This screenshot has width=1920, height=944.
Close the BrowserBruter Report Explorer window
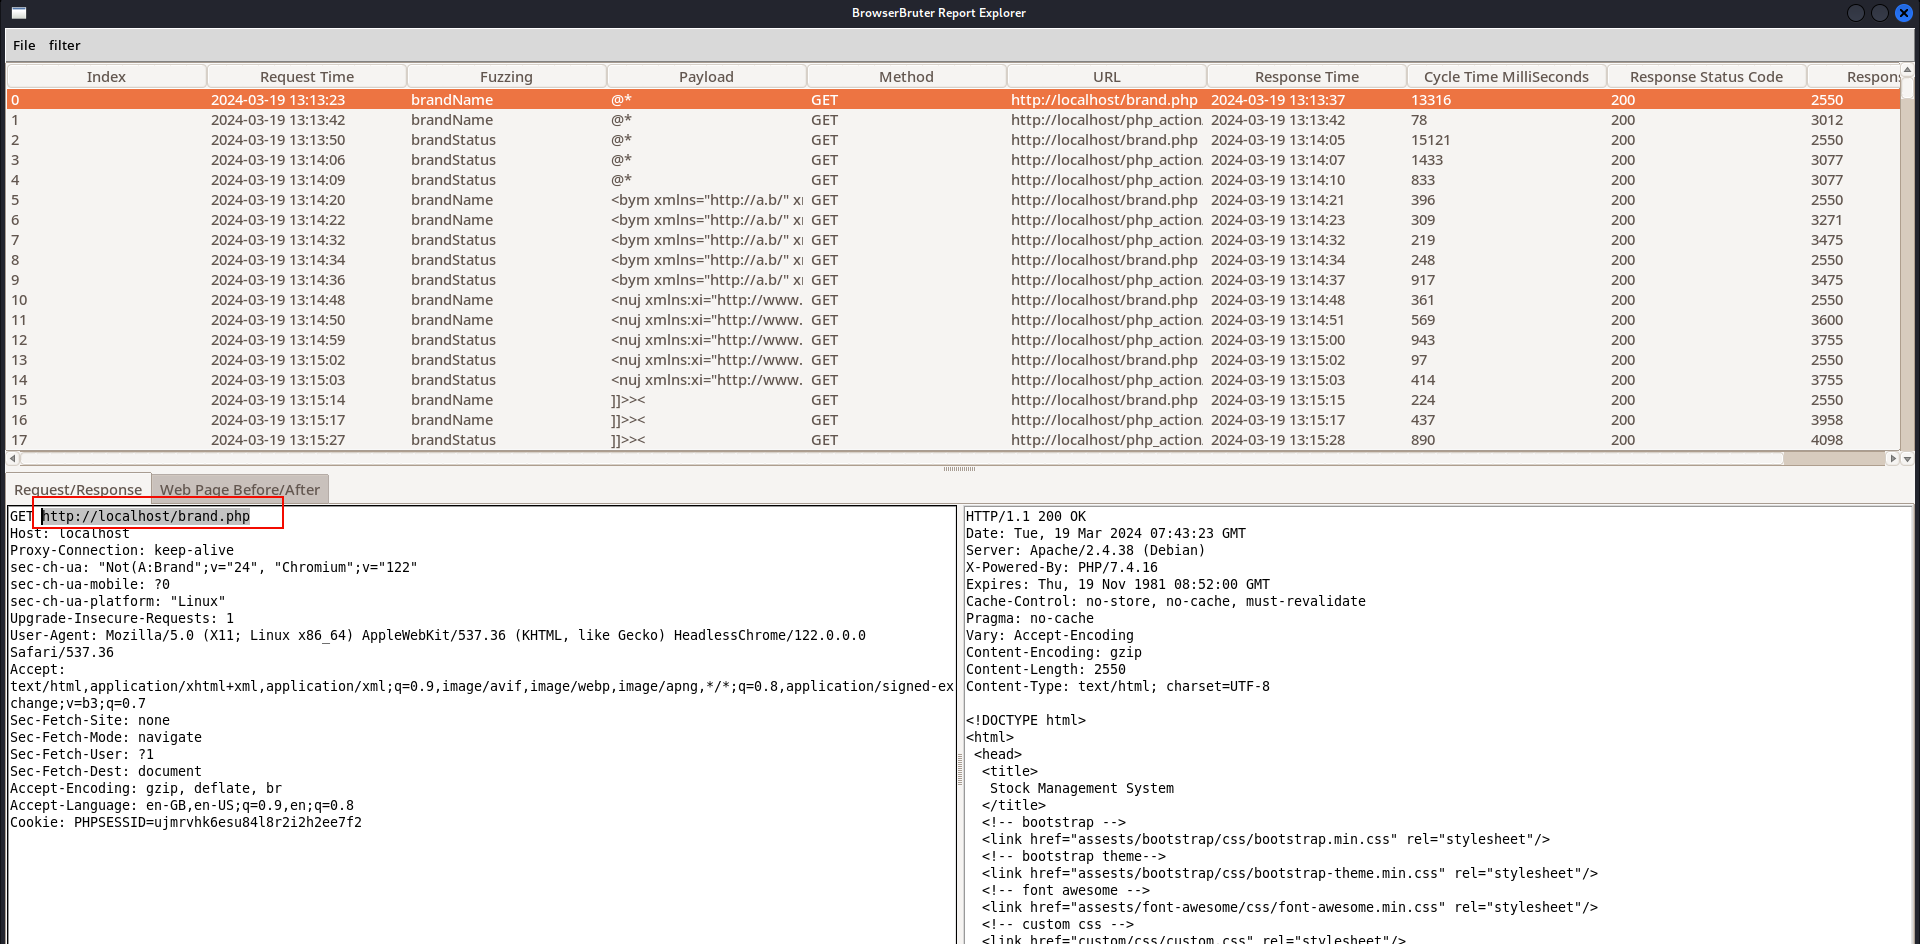[1904, 13]
